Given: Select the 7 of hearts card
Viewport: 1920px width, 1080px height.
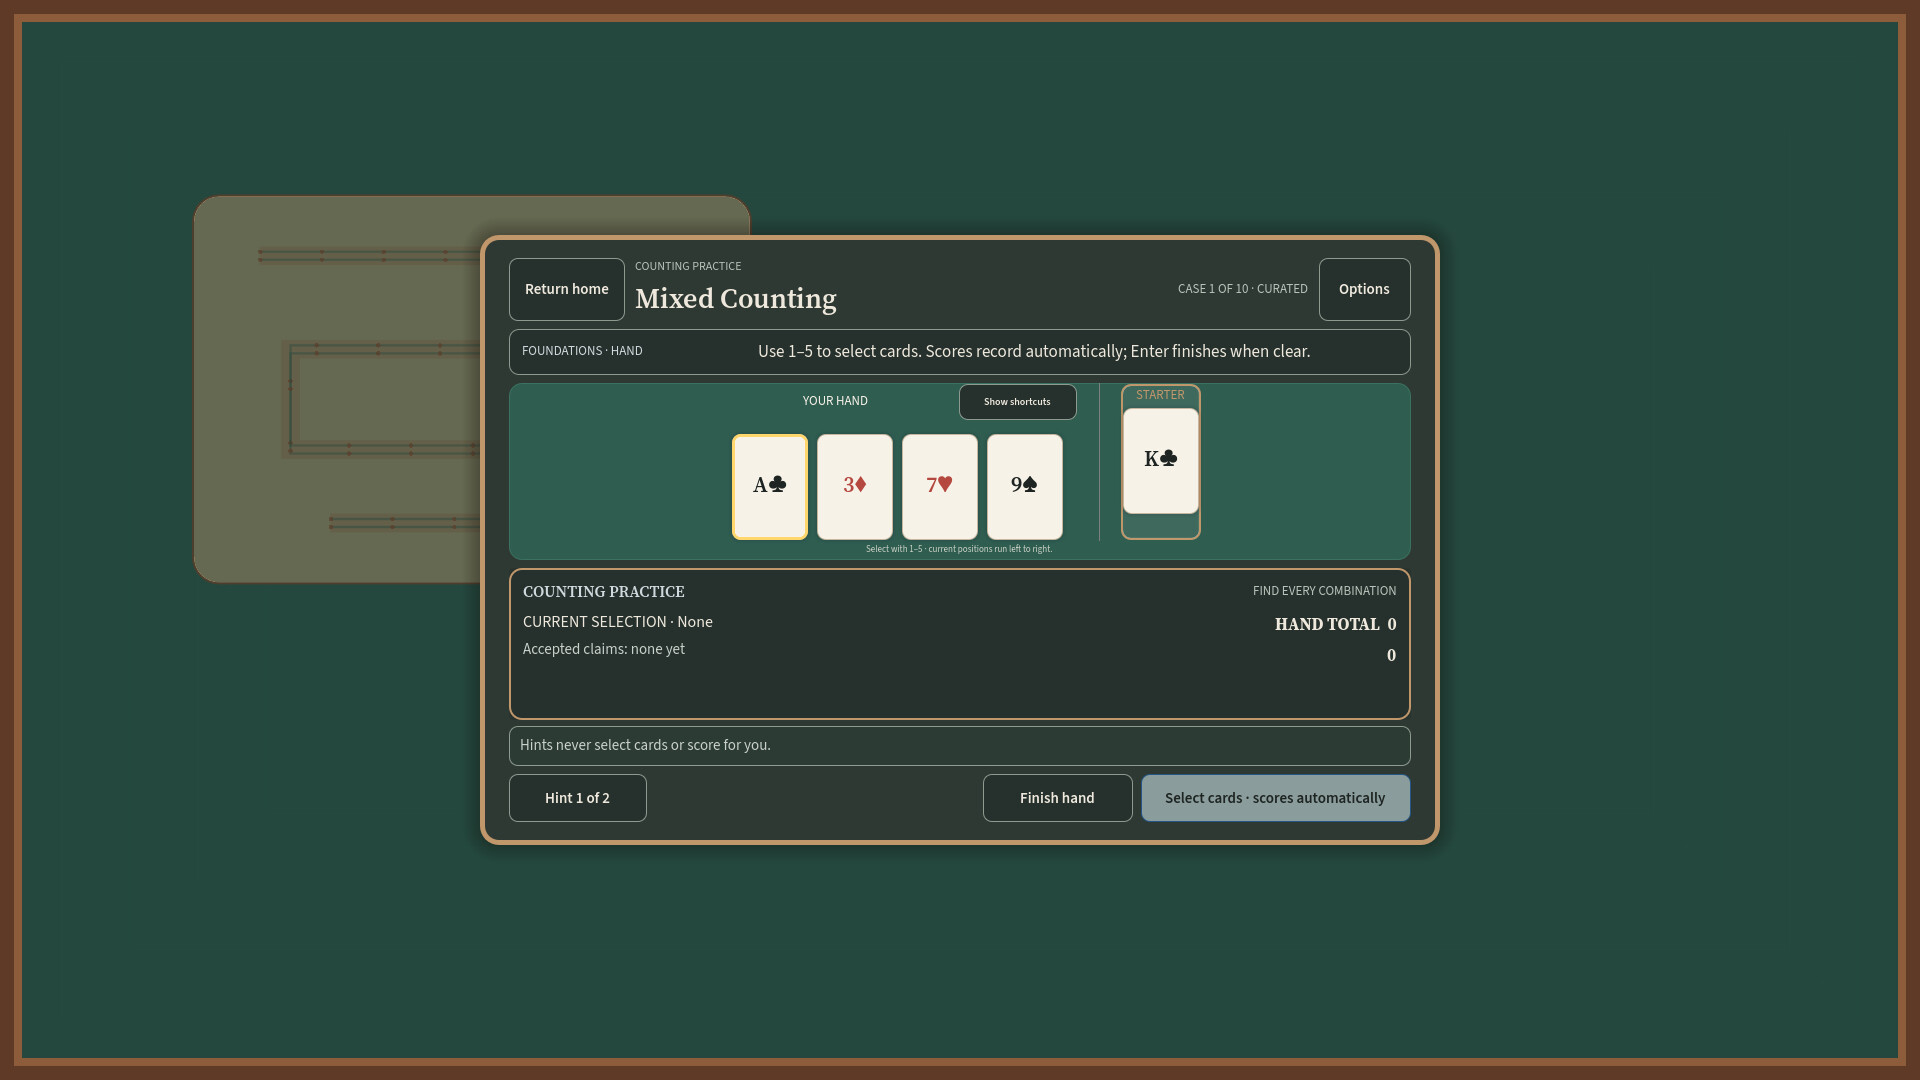Looking at the screenshot, I should coord(939,487).
